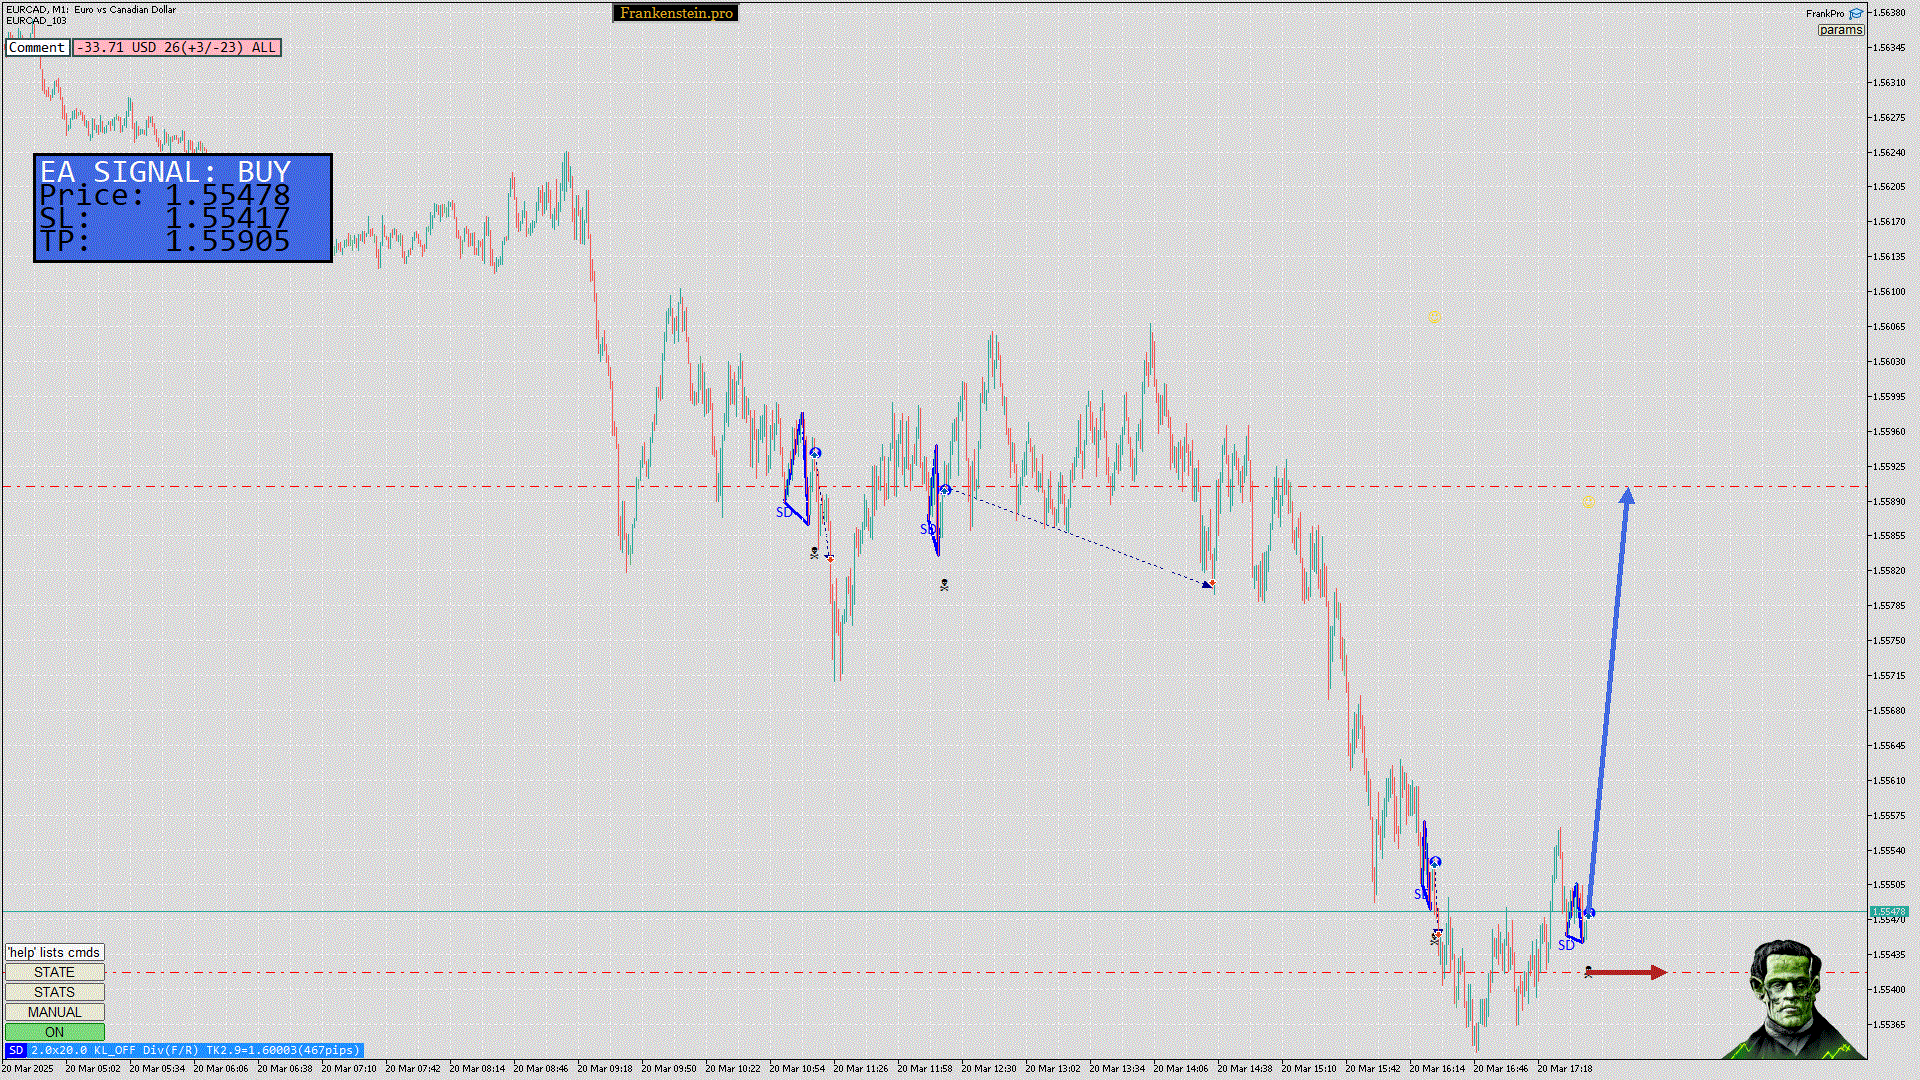Image resolution: width=1920 pixels, height=1080 pixels.
Task: Click the skull marker at red stop-loss arrow
Action: click(x=1589, y=971)
